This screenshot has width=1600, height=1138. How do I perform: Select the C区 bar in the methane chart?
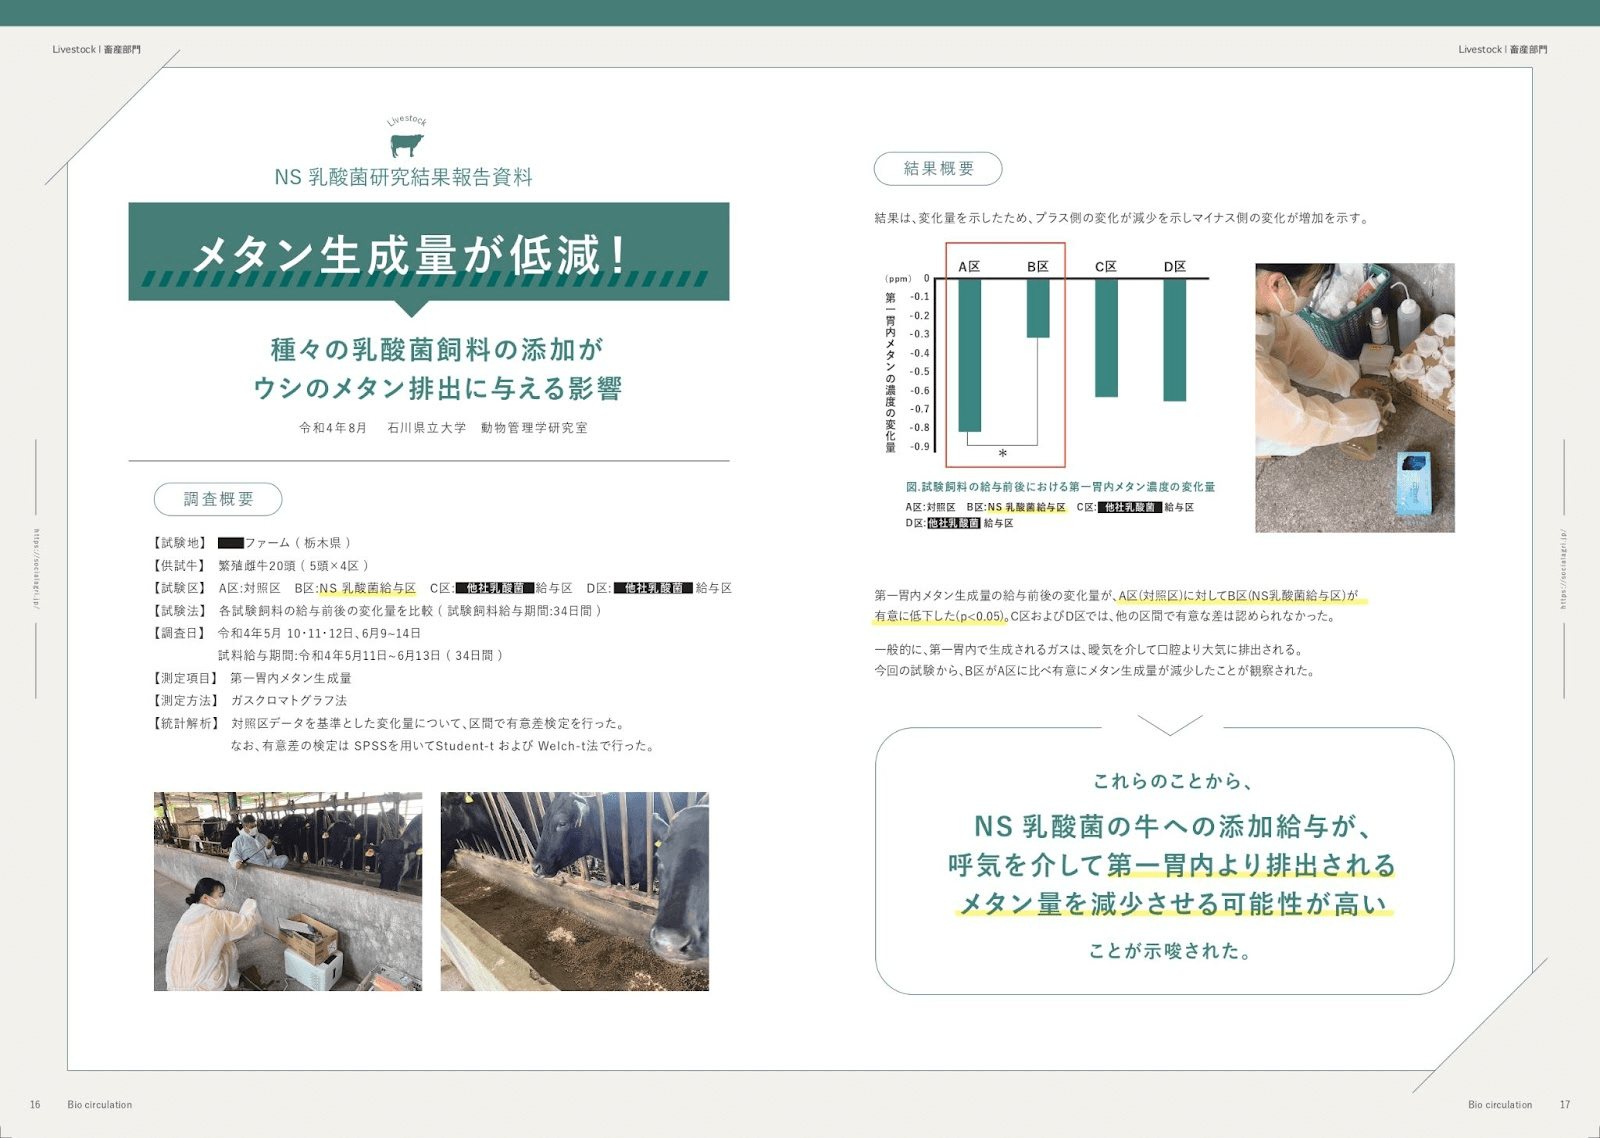tap(1105, 338)
